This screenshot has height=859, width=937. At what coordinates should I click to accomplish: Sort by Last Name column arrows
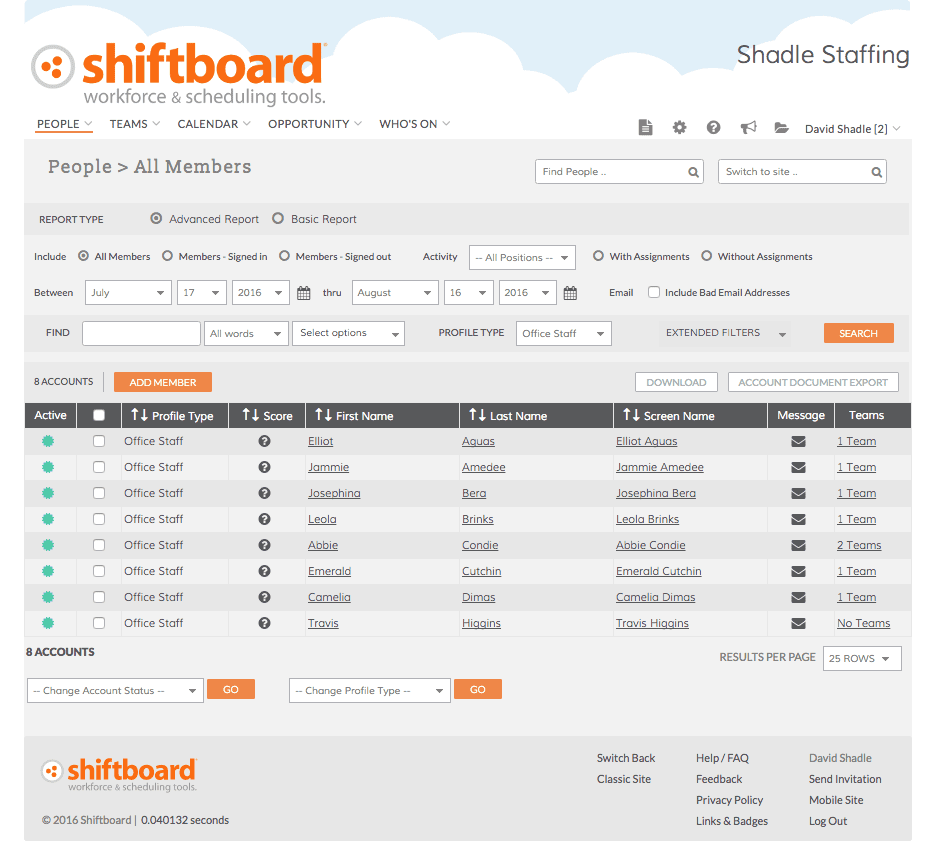click(477, 415)
